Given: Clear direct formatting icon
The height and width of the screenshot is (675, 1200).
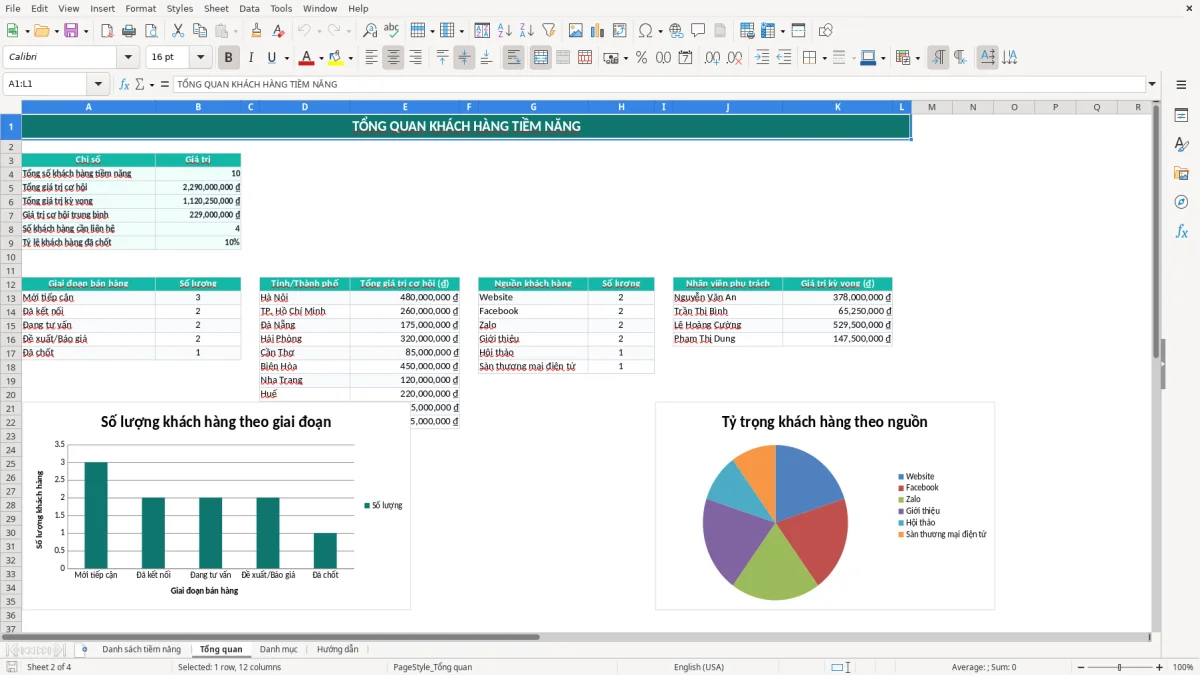Looking at the screenshot, I should click(x=277, y=31).
